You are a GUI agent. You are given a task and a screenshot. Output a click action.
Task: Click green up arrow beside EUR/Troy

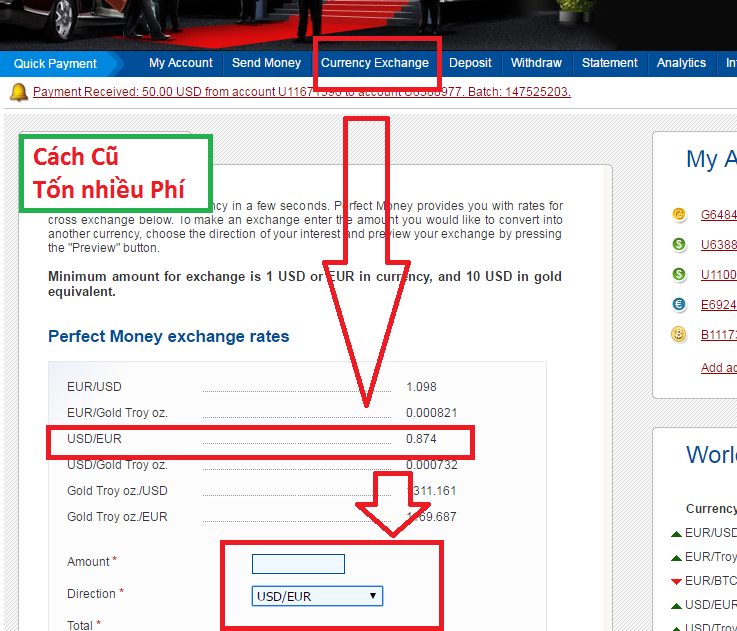tap(676, 558)
